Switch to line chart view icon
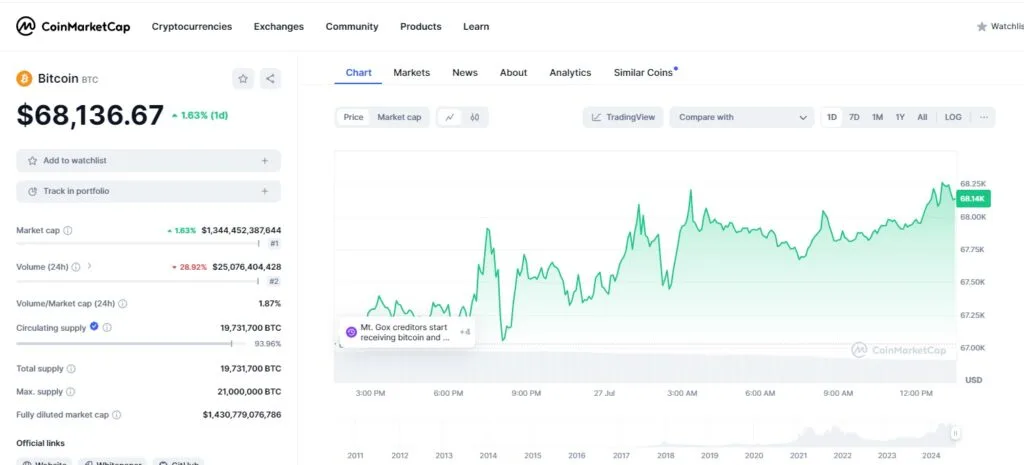Viewport: 1024px width, 465px height. tap(450, 118)
